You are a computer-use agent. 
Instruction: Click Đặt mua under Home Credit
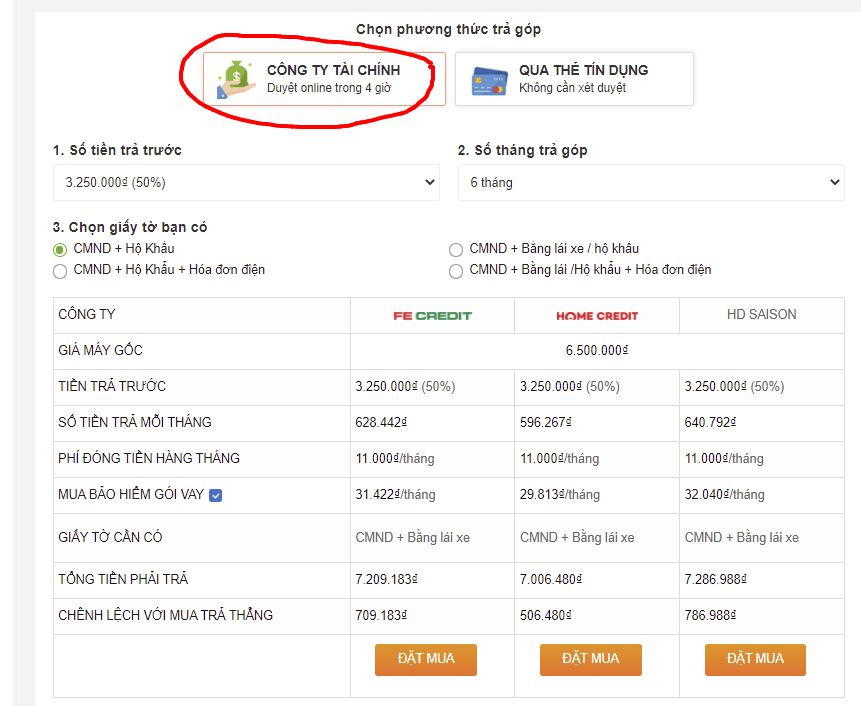[590, 659]
